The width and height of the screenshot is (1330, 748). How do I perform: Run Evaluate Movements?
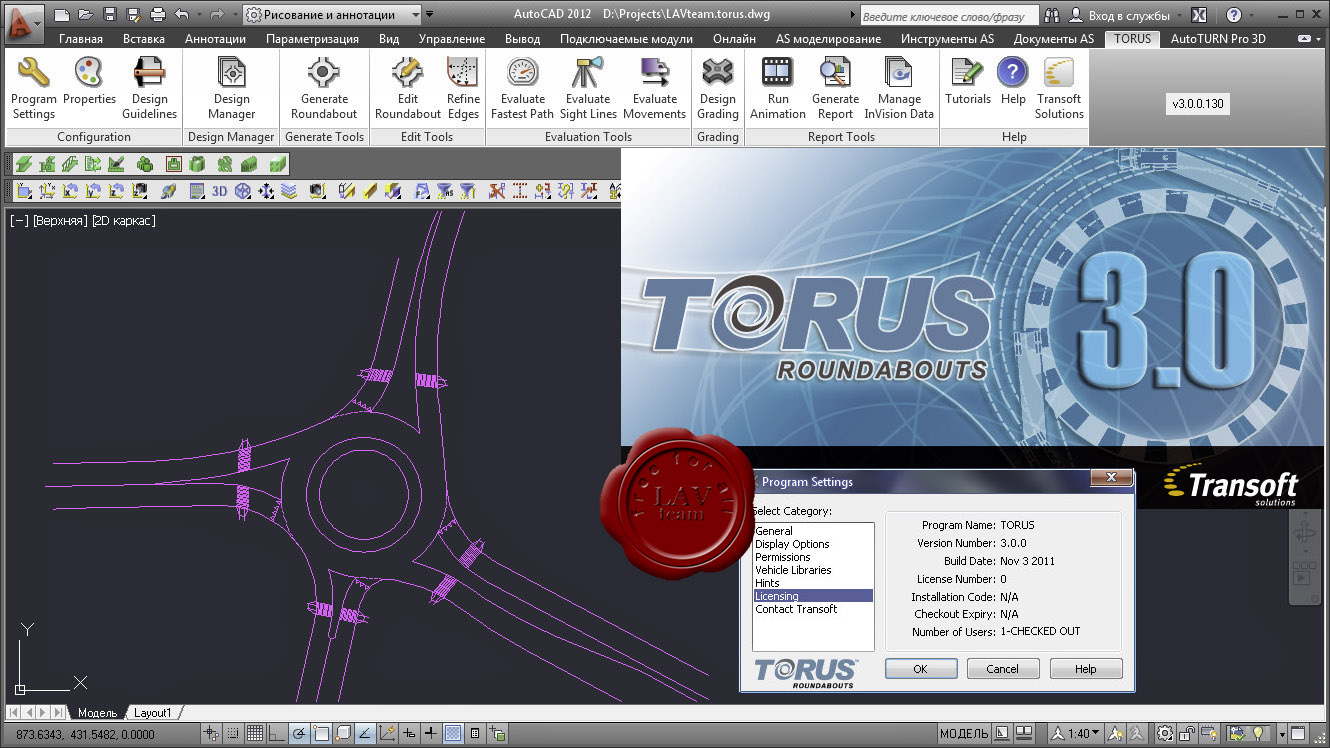point(655,88)
